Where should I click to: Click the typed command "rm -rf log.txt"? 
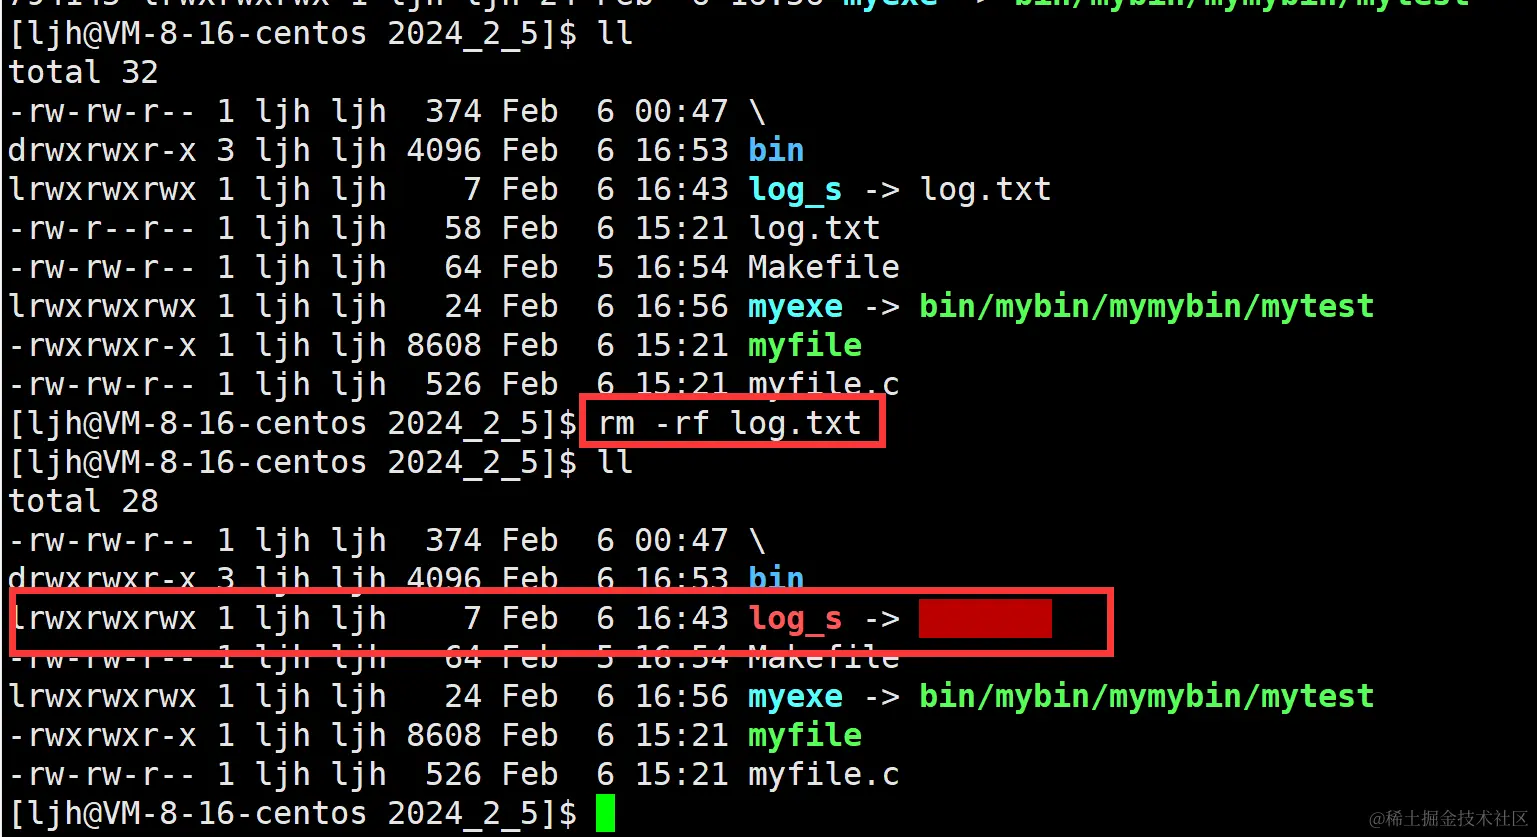tap(730, 423)
